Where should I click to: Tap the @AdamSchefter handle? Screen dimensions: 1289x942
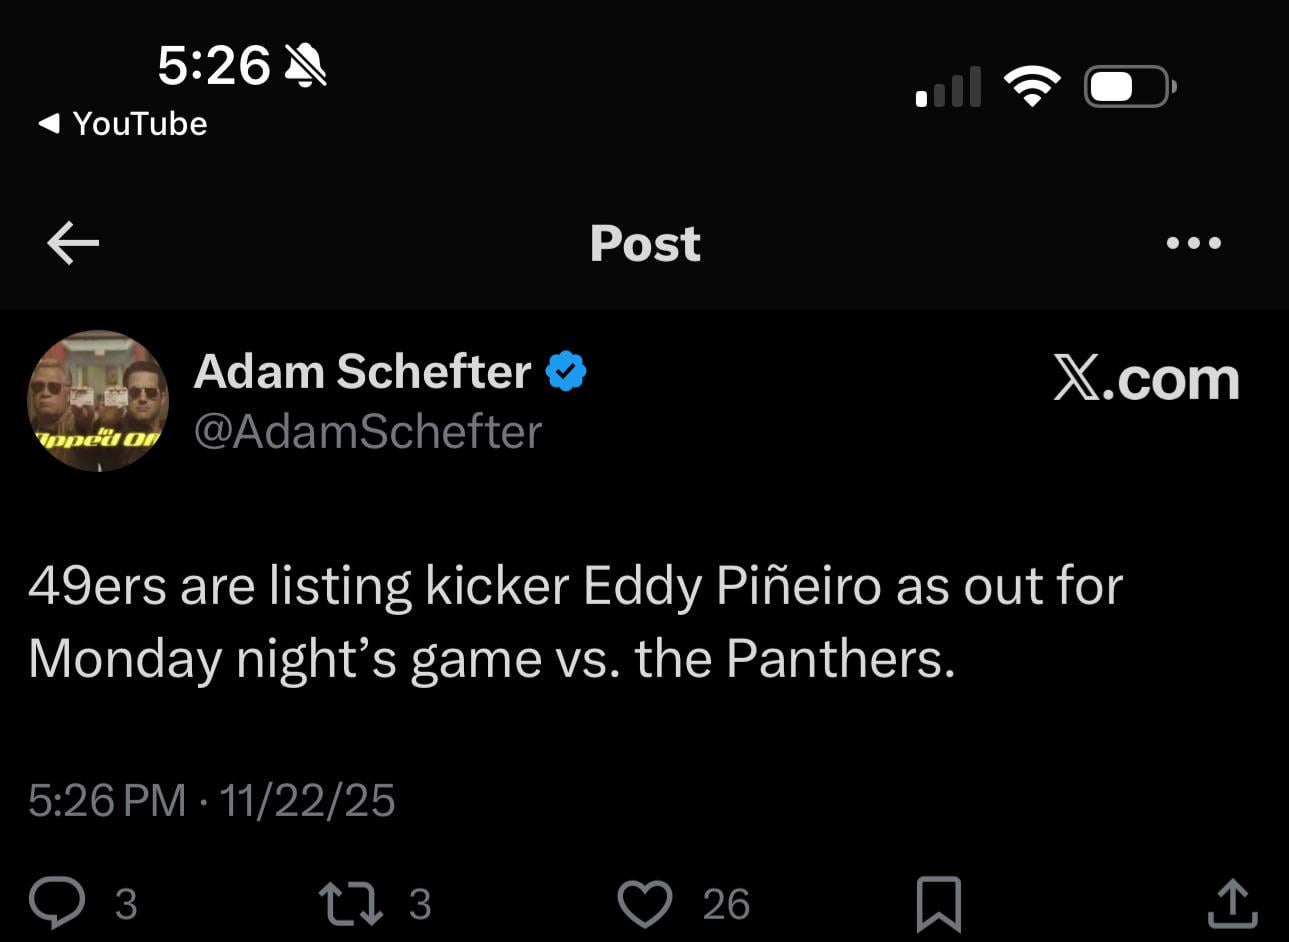pyautogui.click(x=368, y=431)
